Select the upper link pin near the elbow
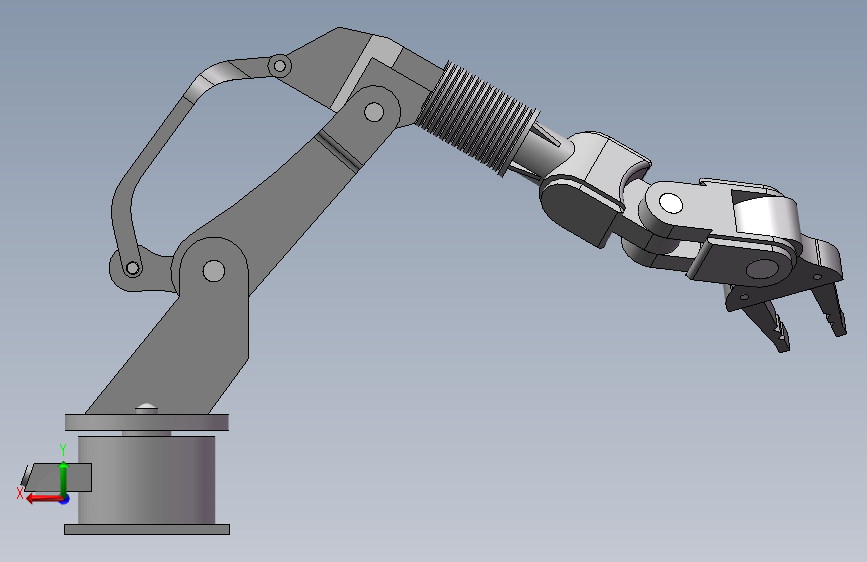Image resolution: width=867 pixels, height=562 pixels. 280,66
